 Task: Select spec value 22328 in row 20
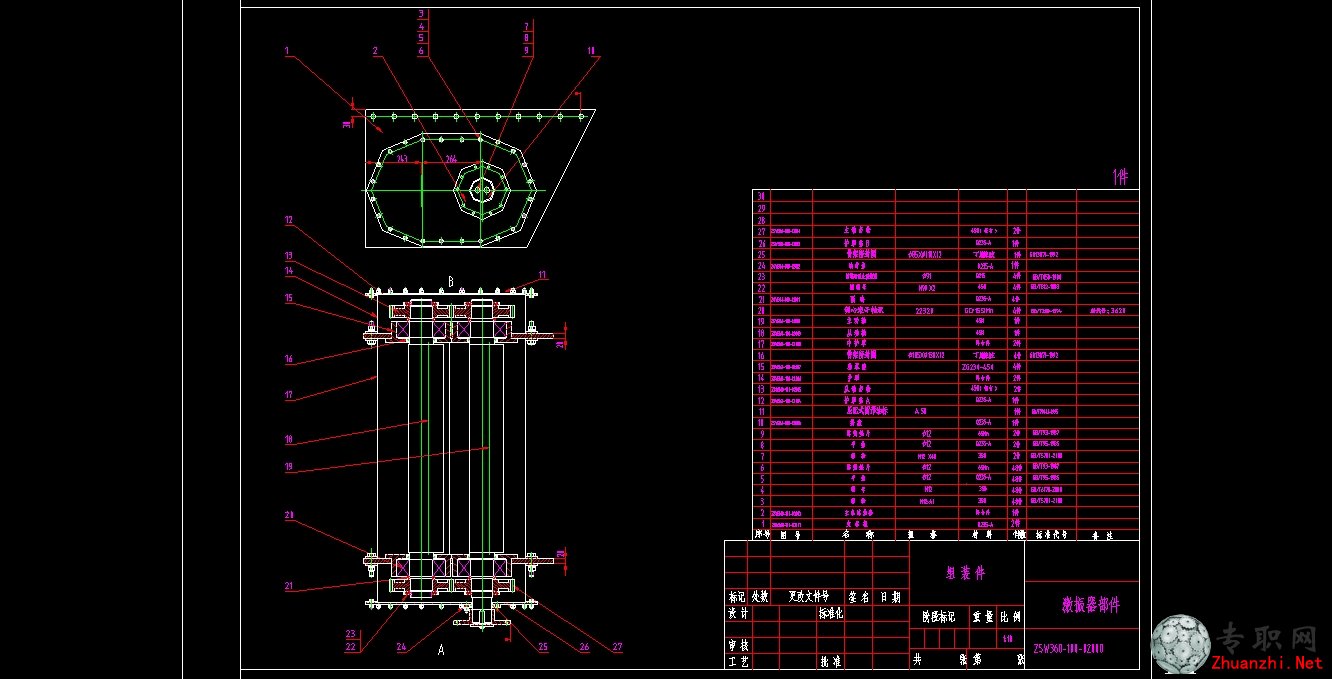(924, 311)
